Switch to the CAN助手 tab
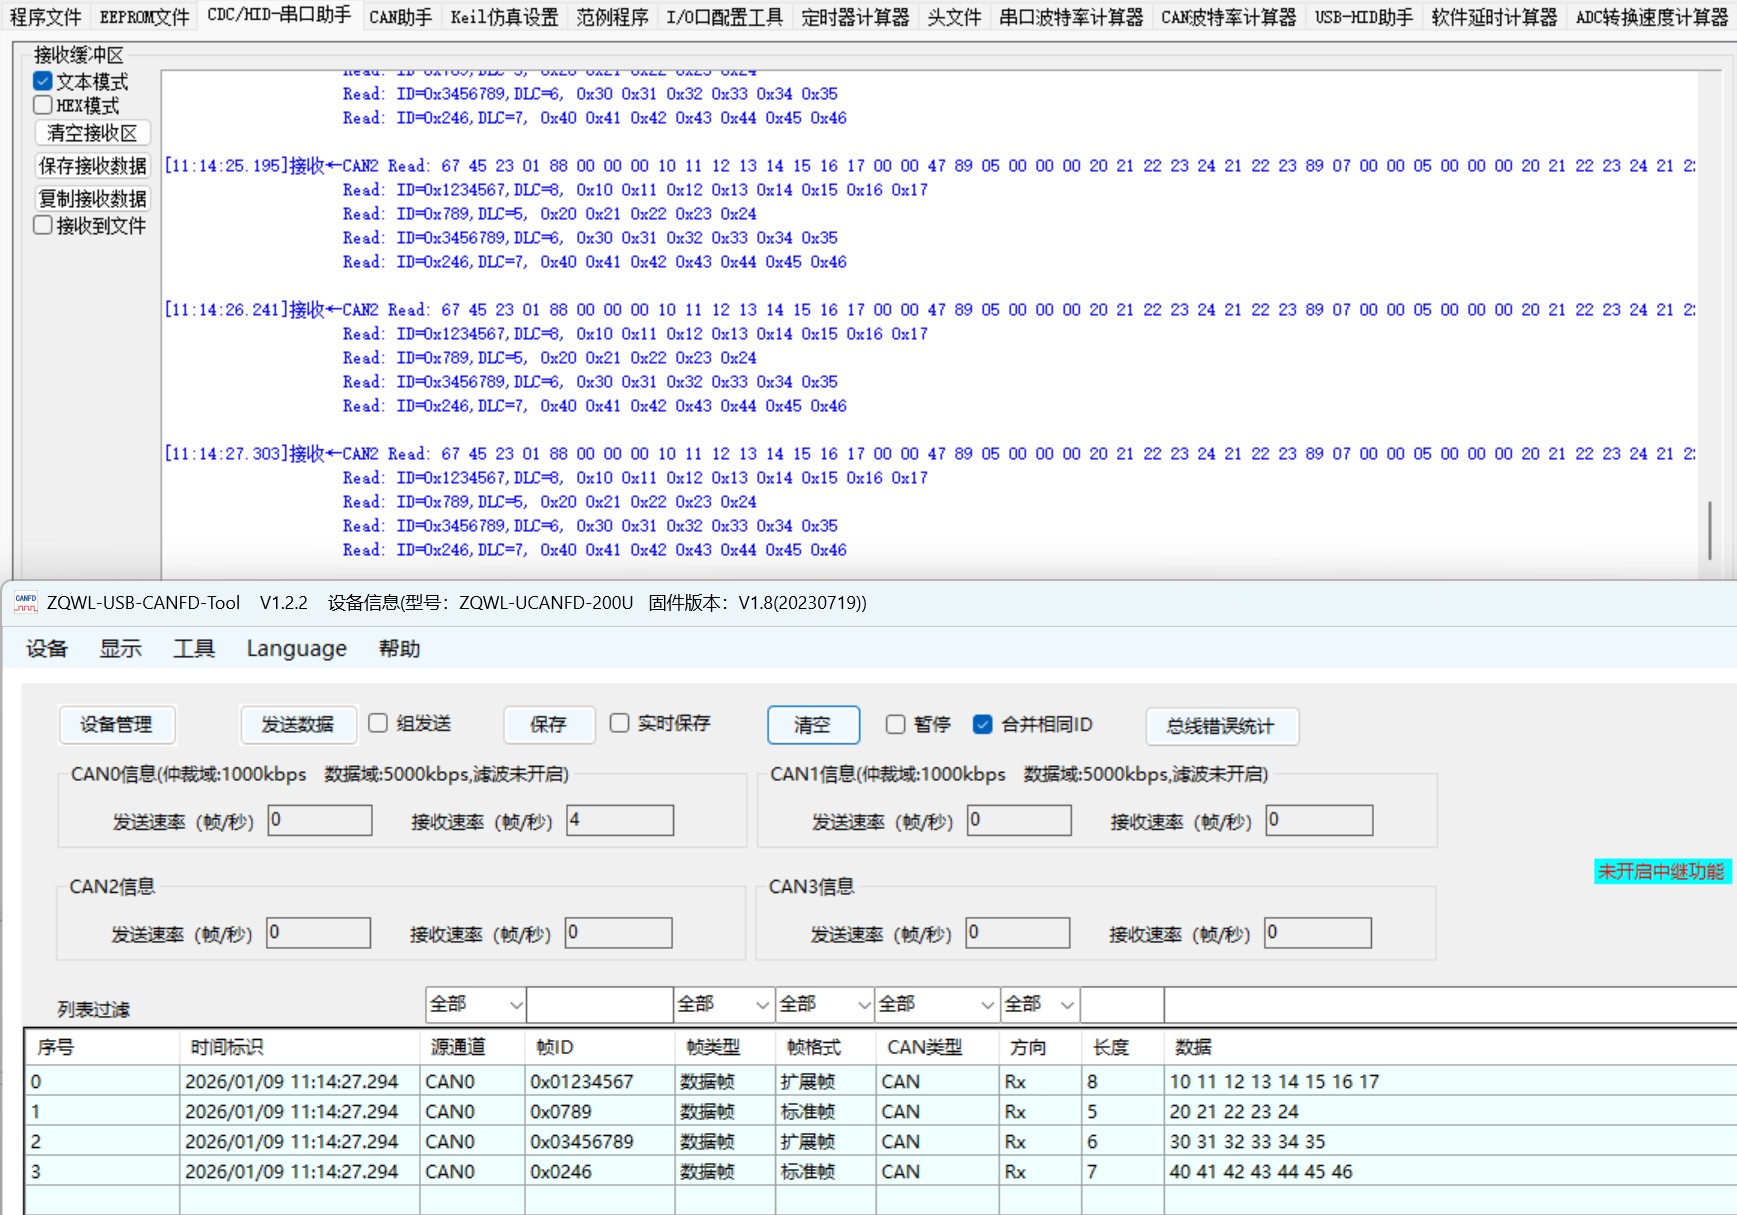The width and height of the screenshot is (1737, 1215). (x=400, y=17)
